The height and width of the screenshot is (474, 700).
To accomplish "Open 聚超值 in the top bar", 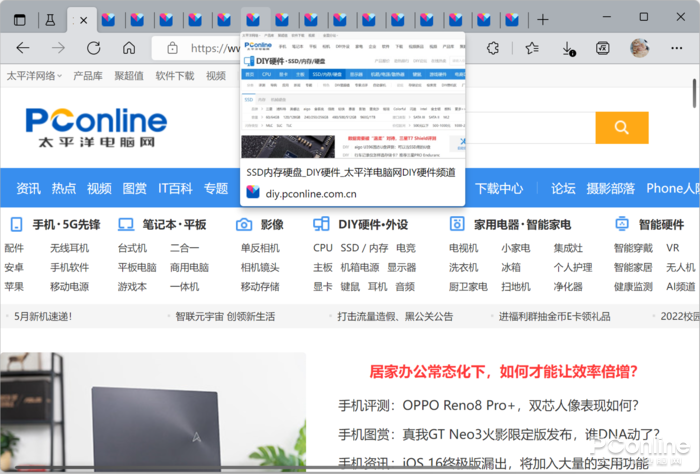I will [129, 76].
